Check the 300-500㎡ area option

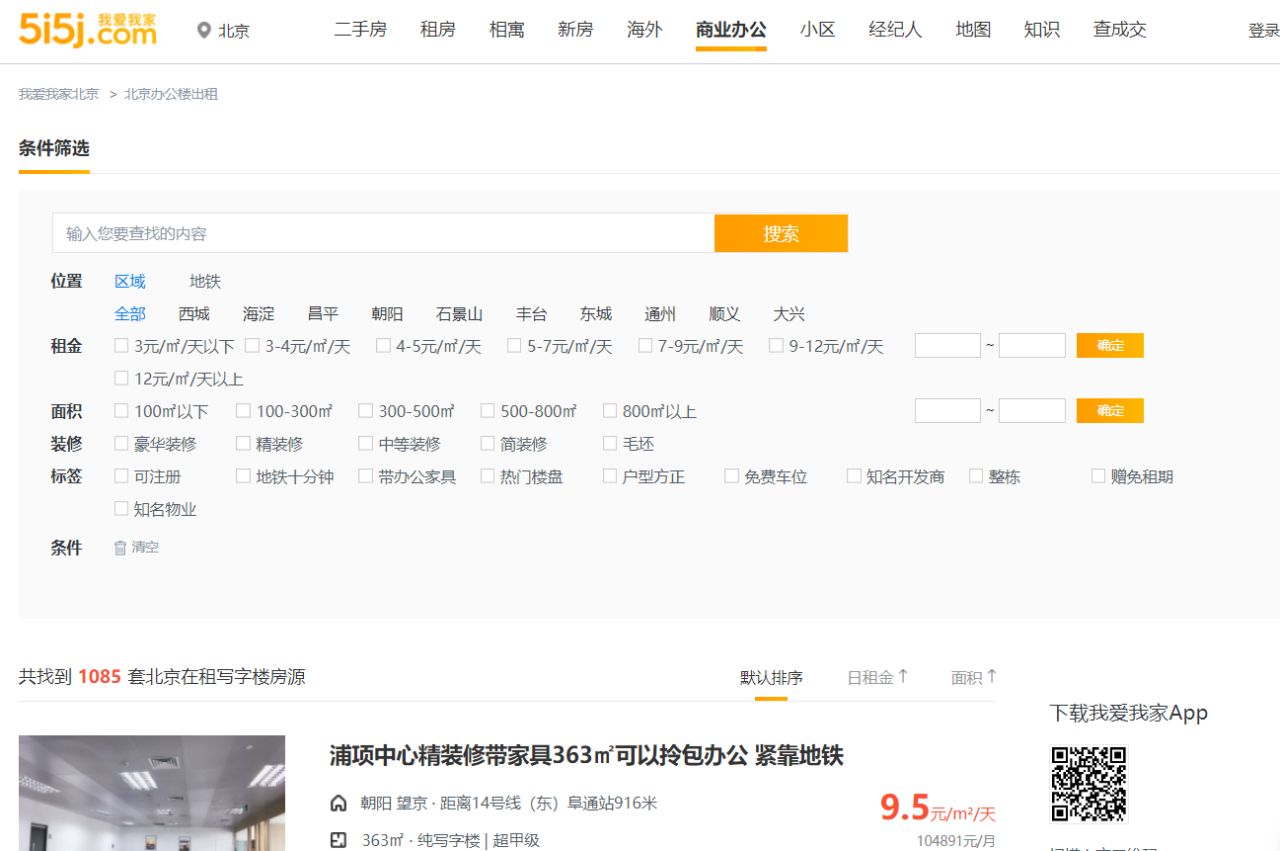(x=365, y=410)
